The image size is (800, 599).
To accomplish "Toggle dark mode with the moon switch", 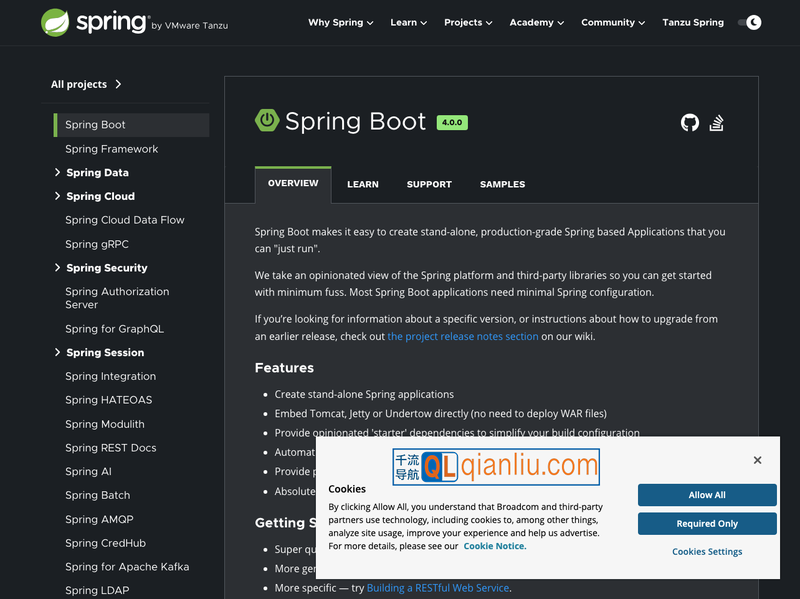I will [x=750, y=22].
